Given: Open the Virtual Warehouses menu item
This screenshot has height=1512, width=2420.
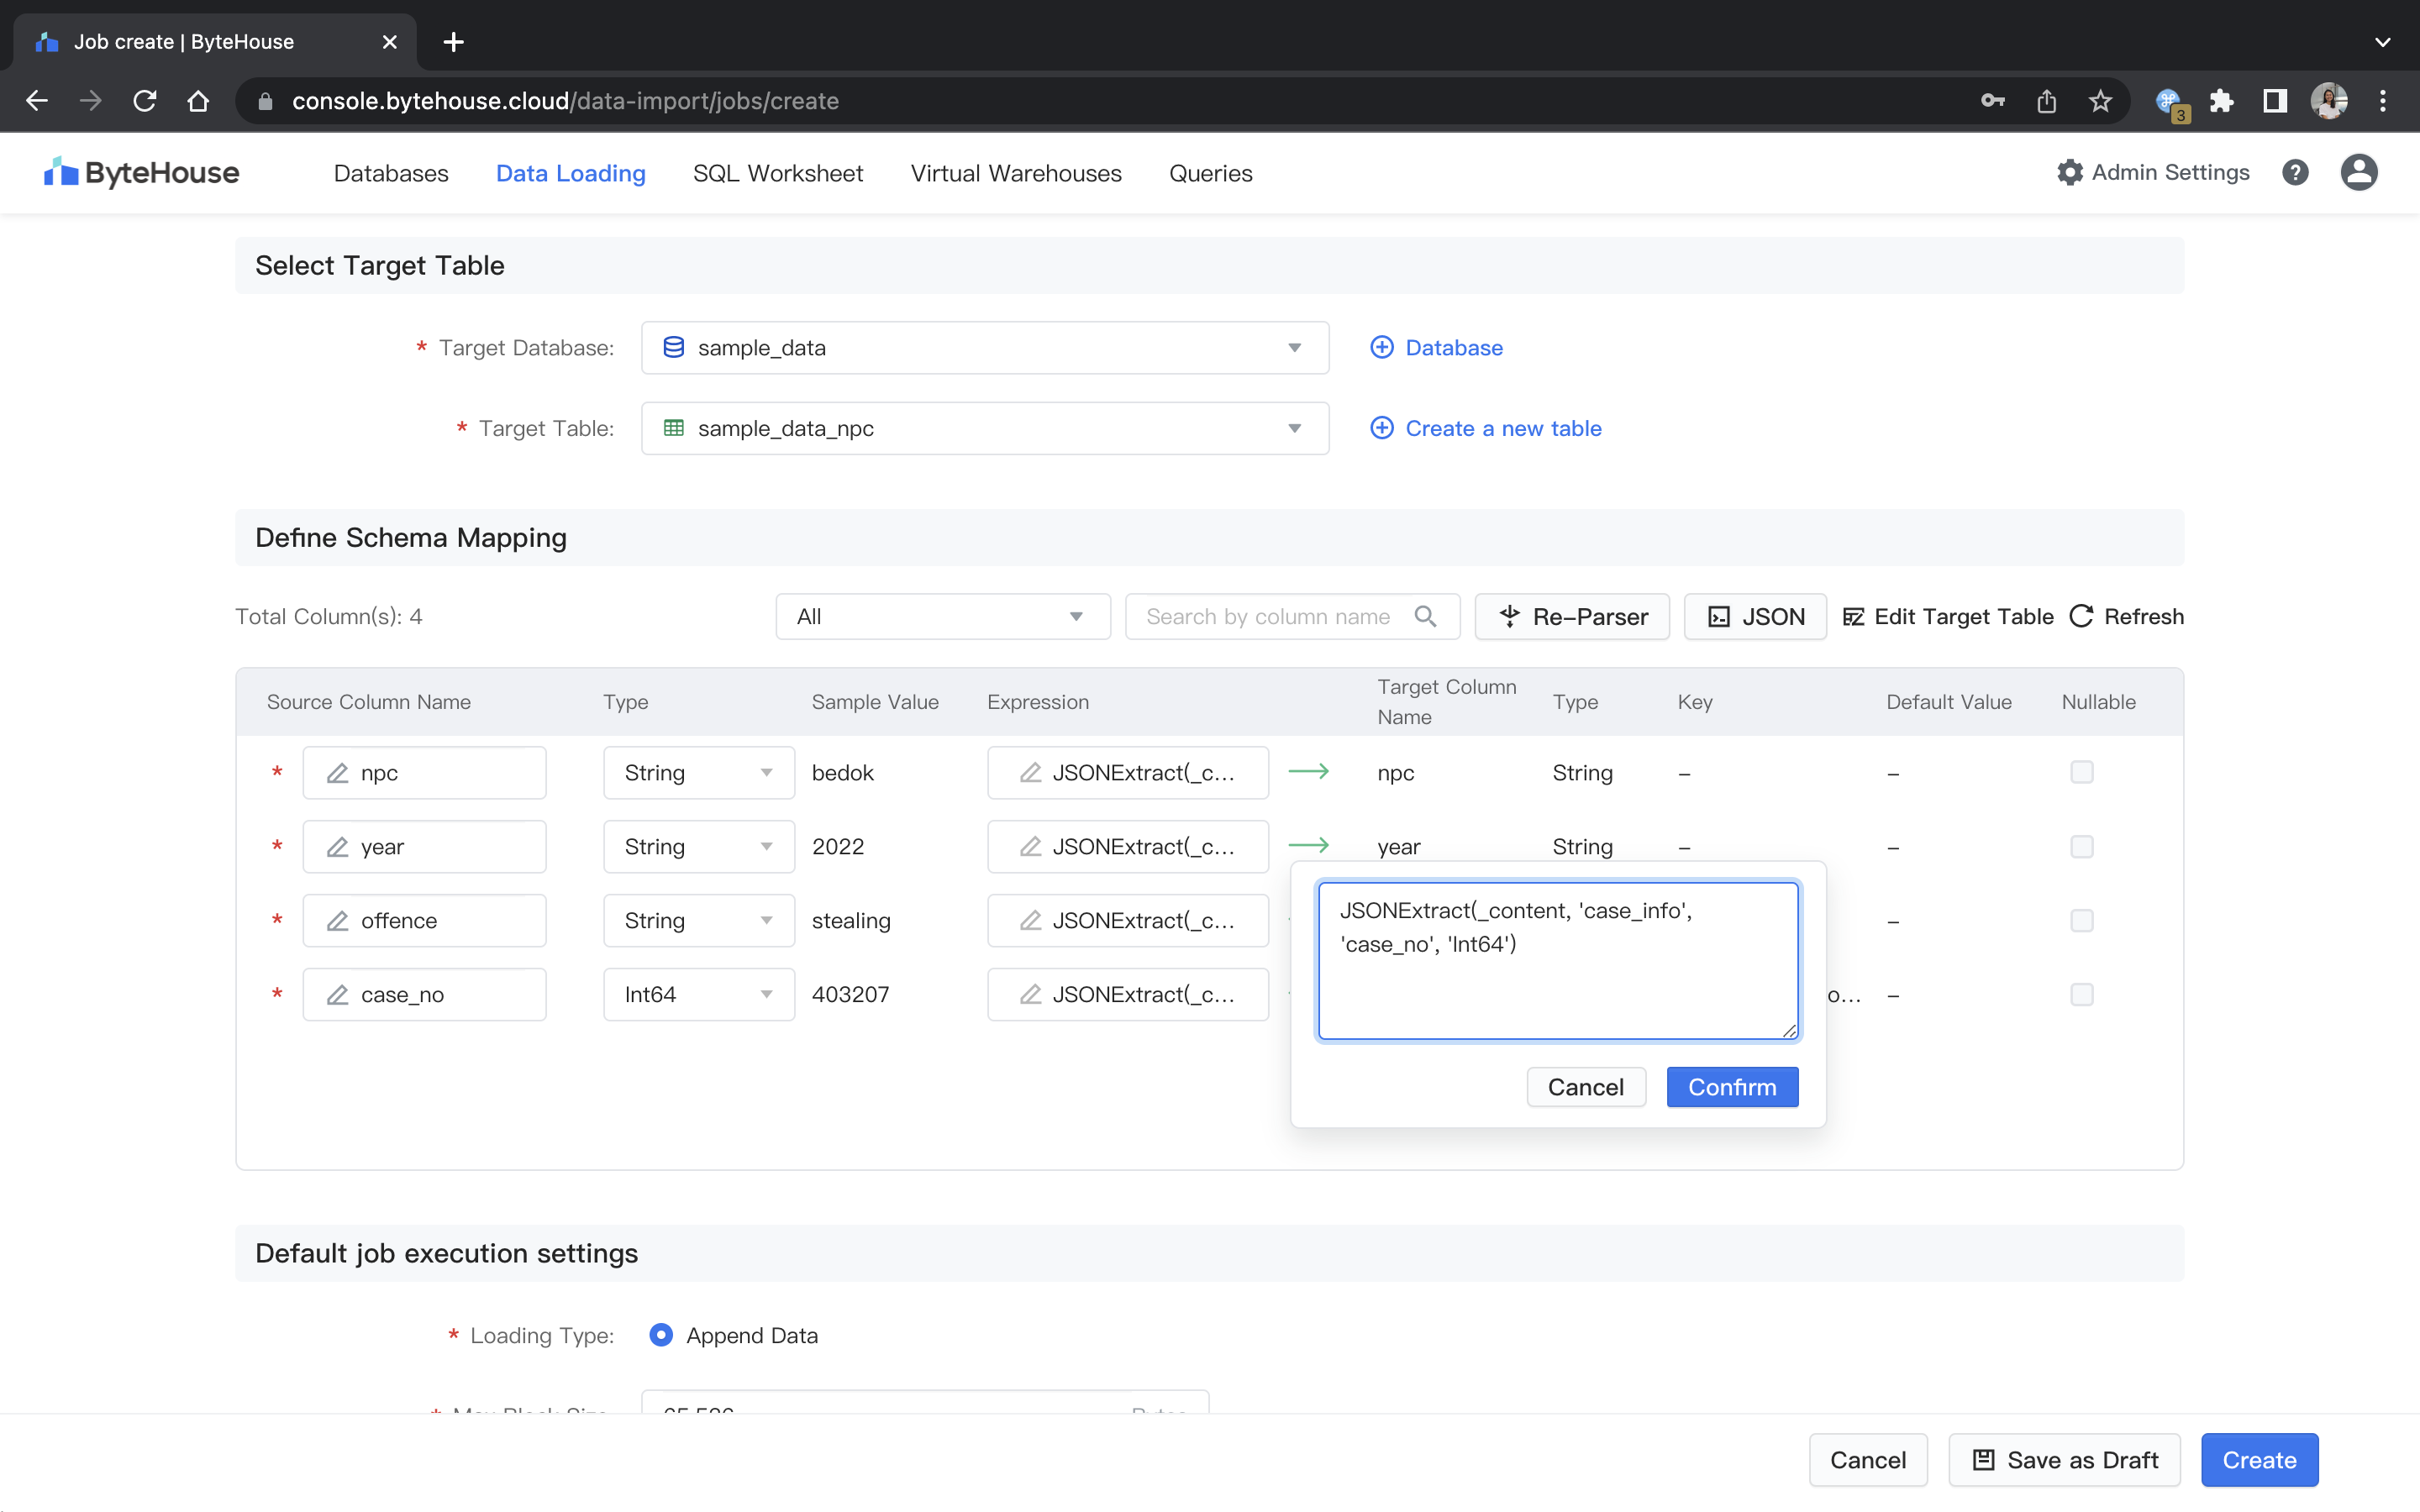Looking at the screenshot, I should pos(1015,173).
